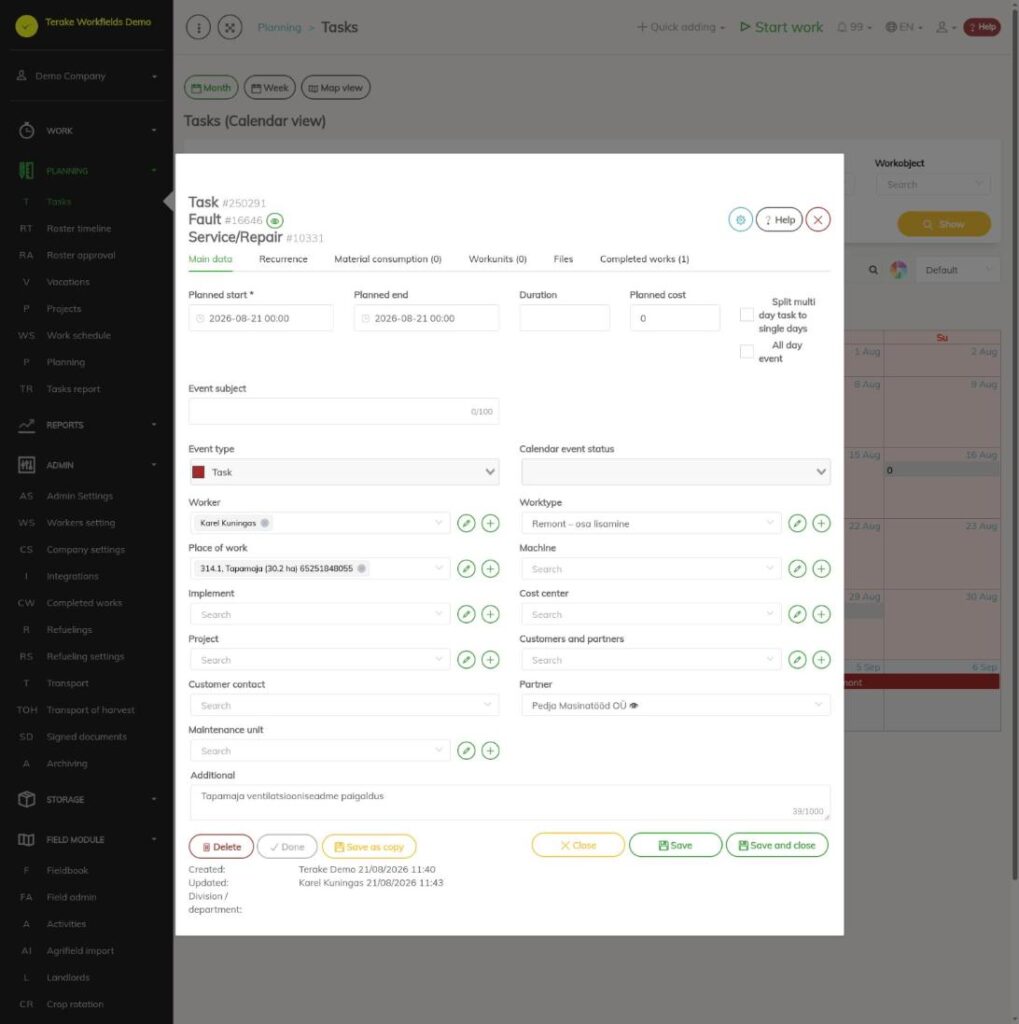This screenshot has height=1024, width=1019.
Task: Remove Karel Kuningas from Worker field
Action: [x=265, y=523]
